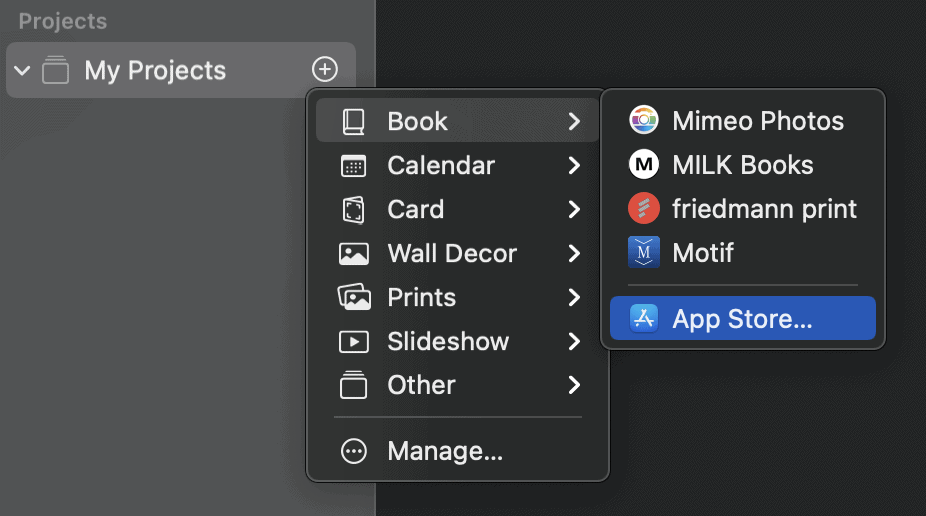Collapse the My Projects disclosure chevron
Screen dimensions: 926x516
click(22, 71)
